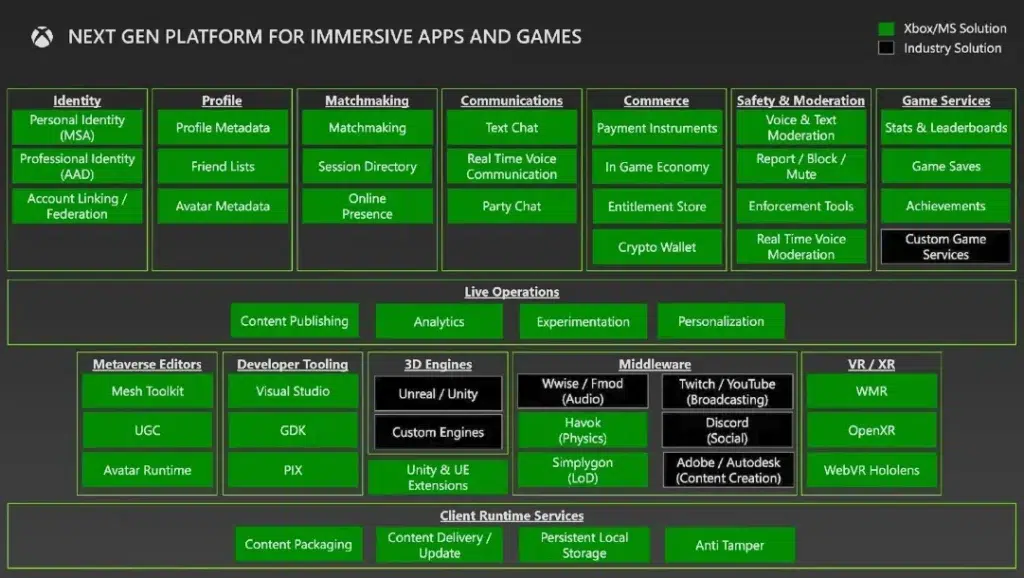Image resolution: width=1024 pixels, height=578 pixels.
Task: Select the Game Services column header
Action: click(945, 100)
